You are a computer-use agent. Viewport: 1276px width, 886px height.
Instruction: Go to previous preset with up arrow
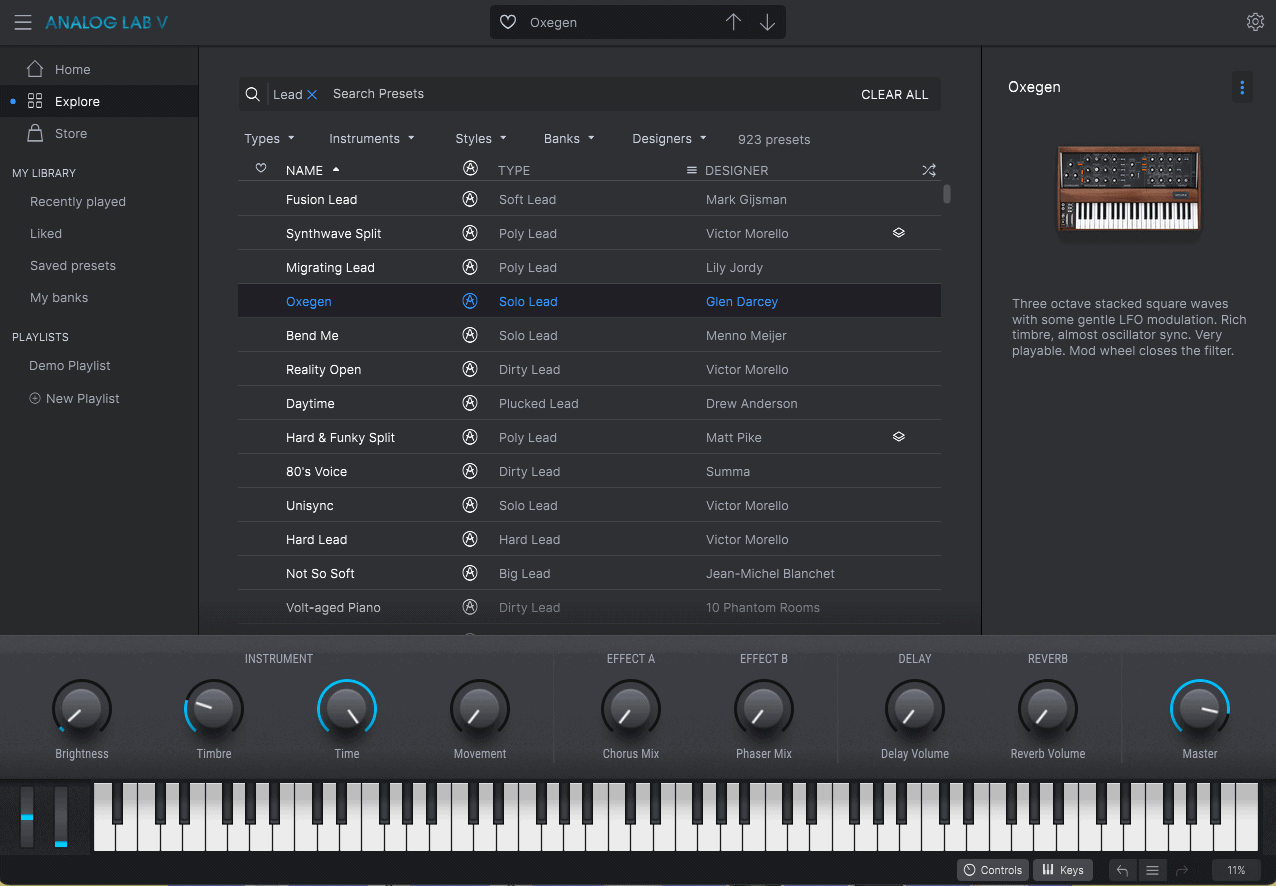point(733,22)
